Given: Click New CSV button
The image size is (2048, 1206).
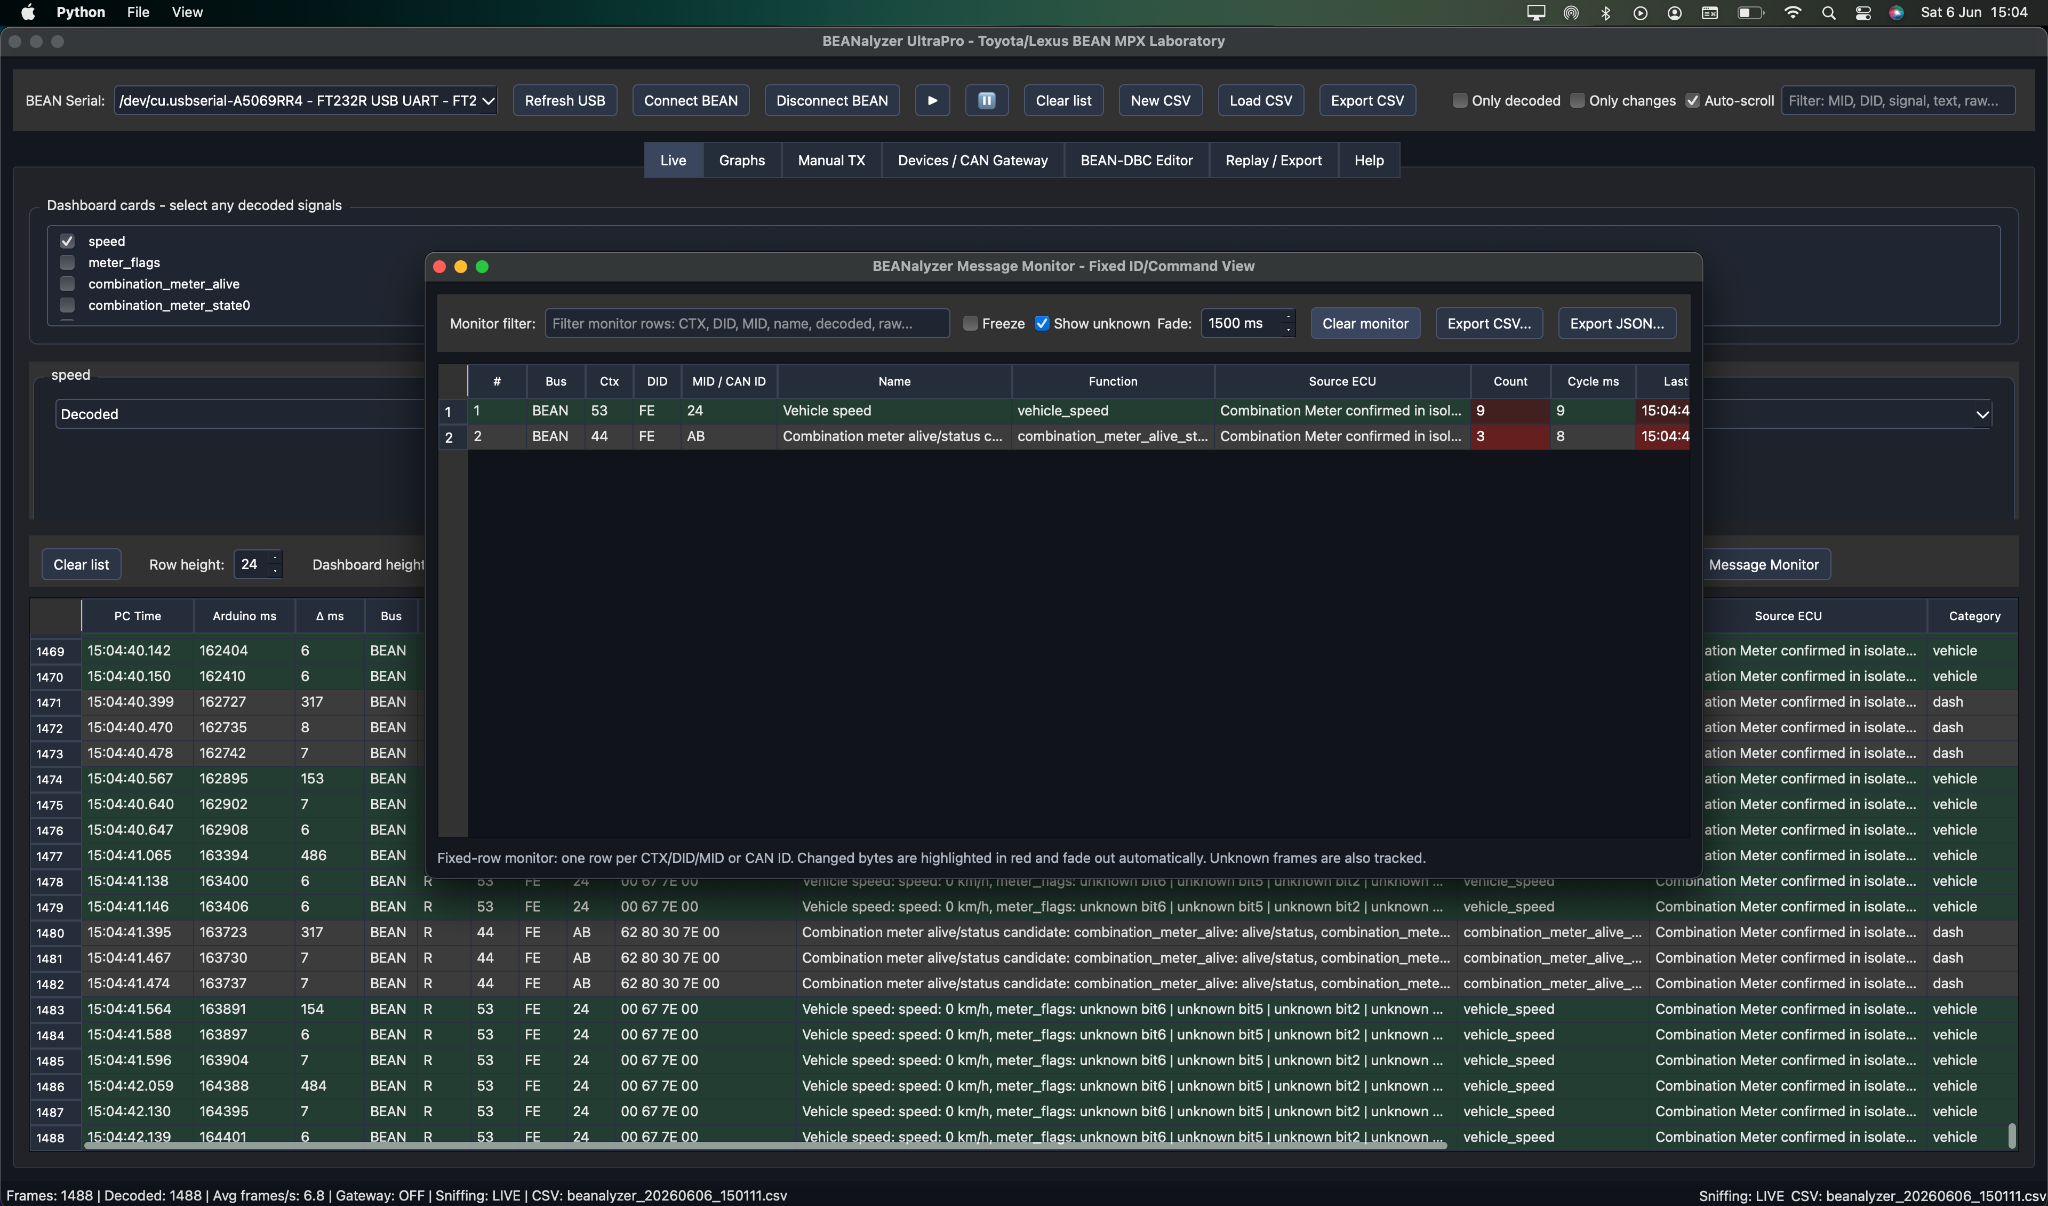Looking at the screenshot, I should [1160, 101].
